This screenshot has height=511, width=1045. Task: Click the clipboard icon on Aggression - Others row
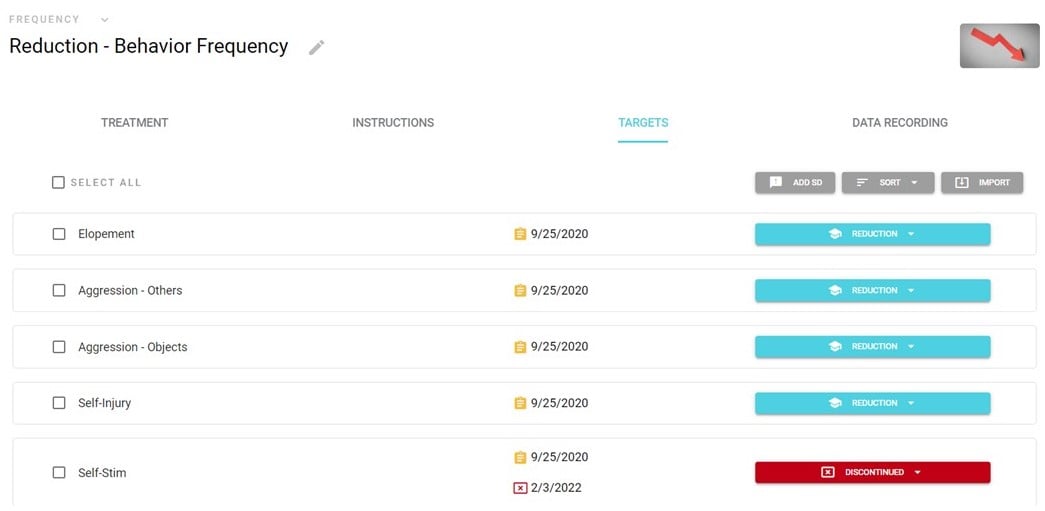coord(520,291)
